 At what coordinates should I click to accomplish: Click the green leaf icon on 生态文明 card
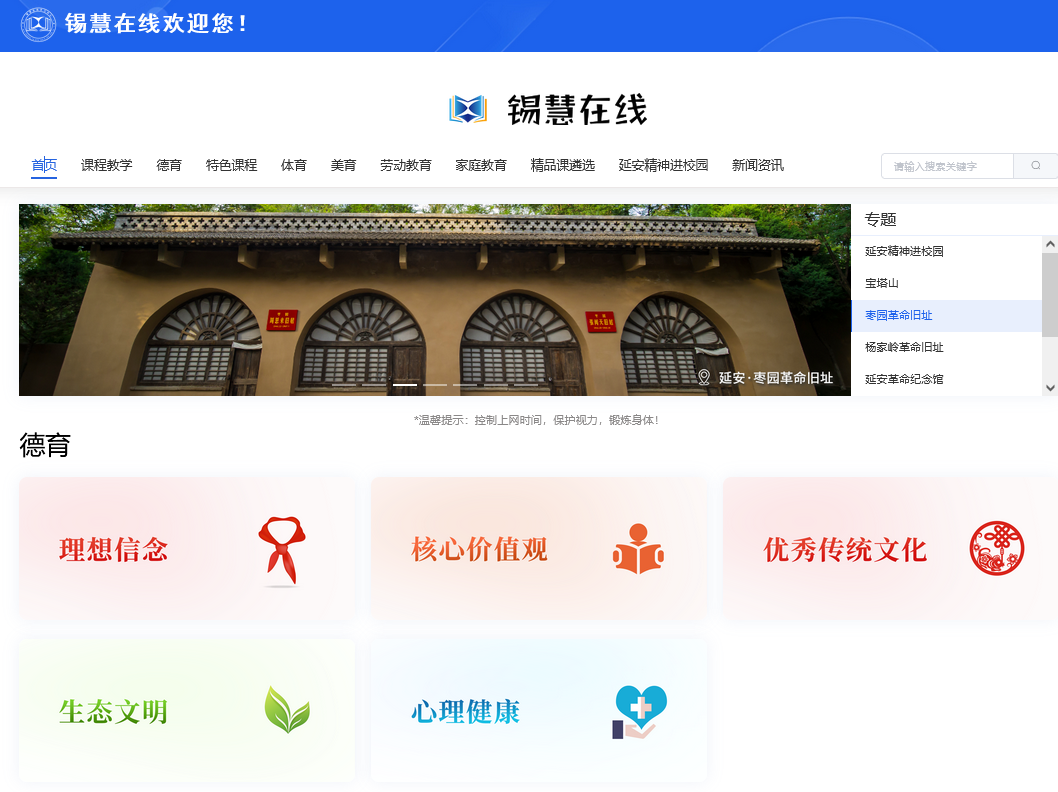click(286, 710)
